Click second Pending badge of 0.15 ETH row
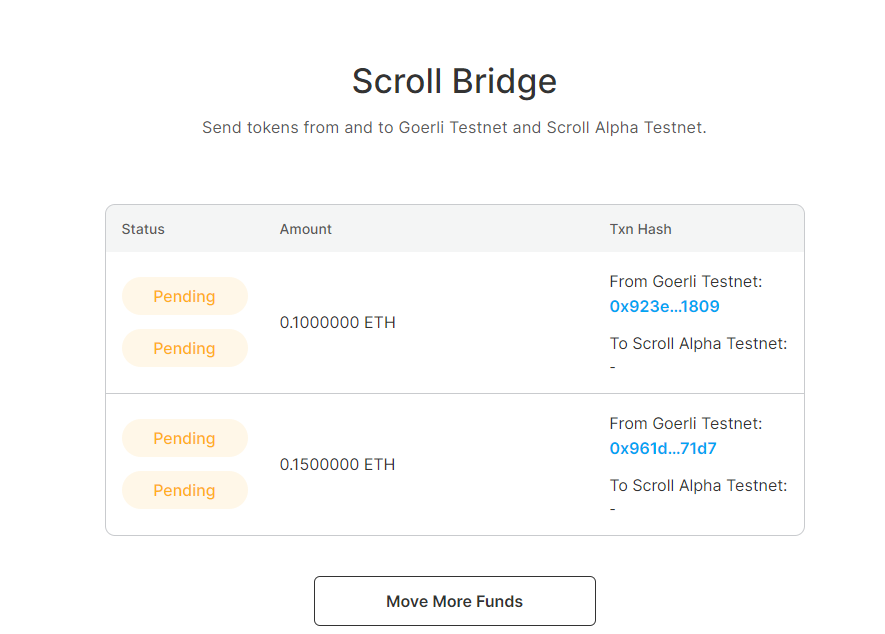Viewport: 885px width, 634px height. (185, 490)
